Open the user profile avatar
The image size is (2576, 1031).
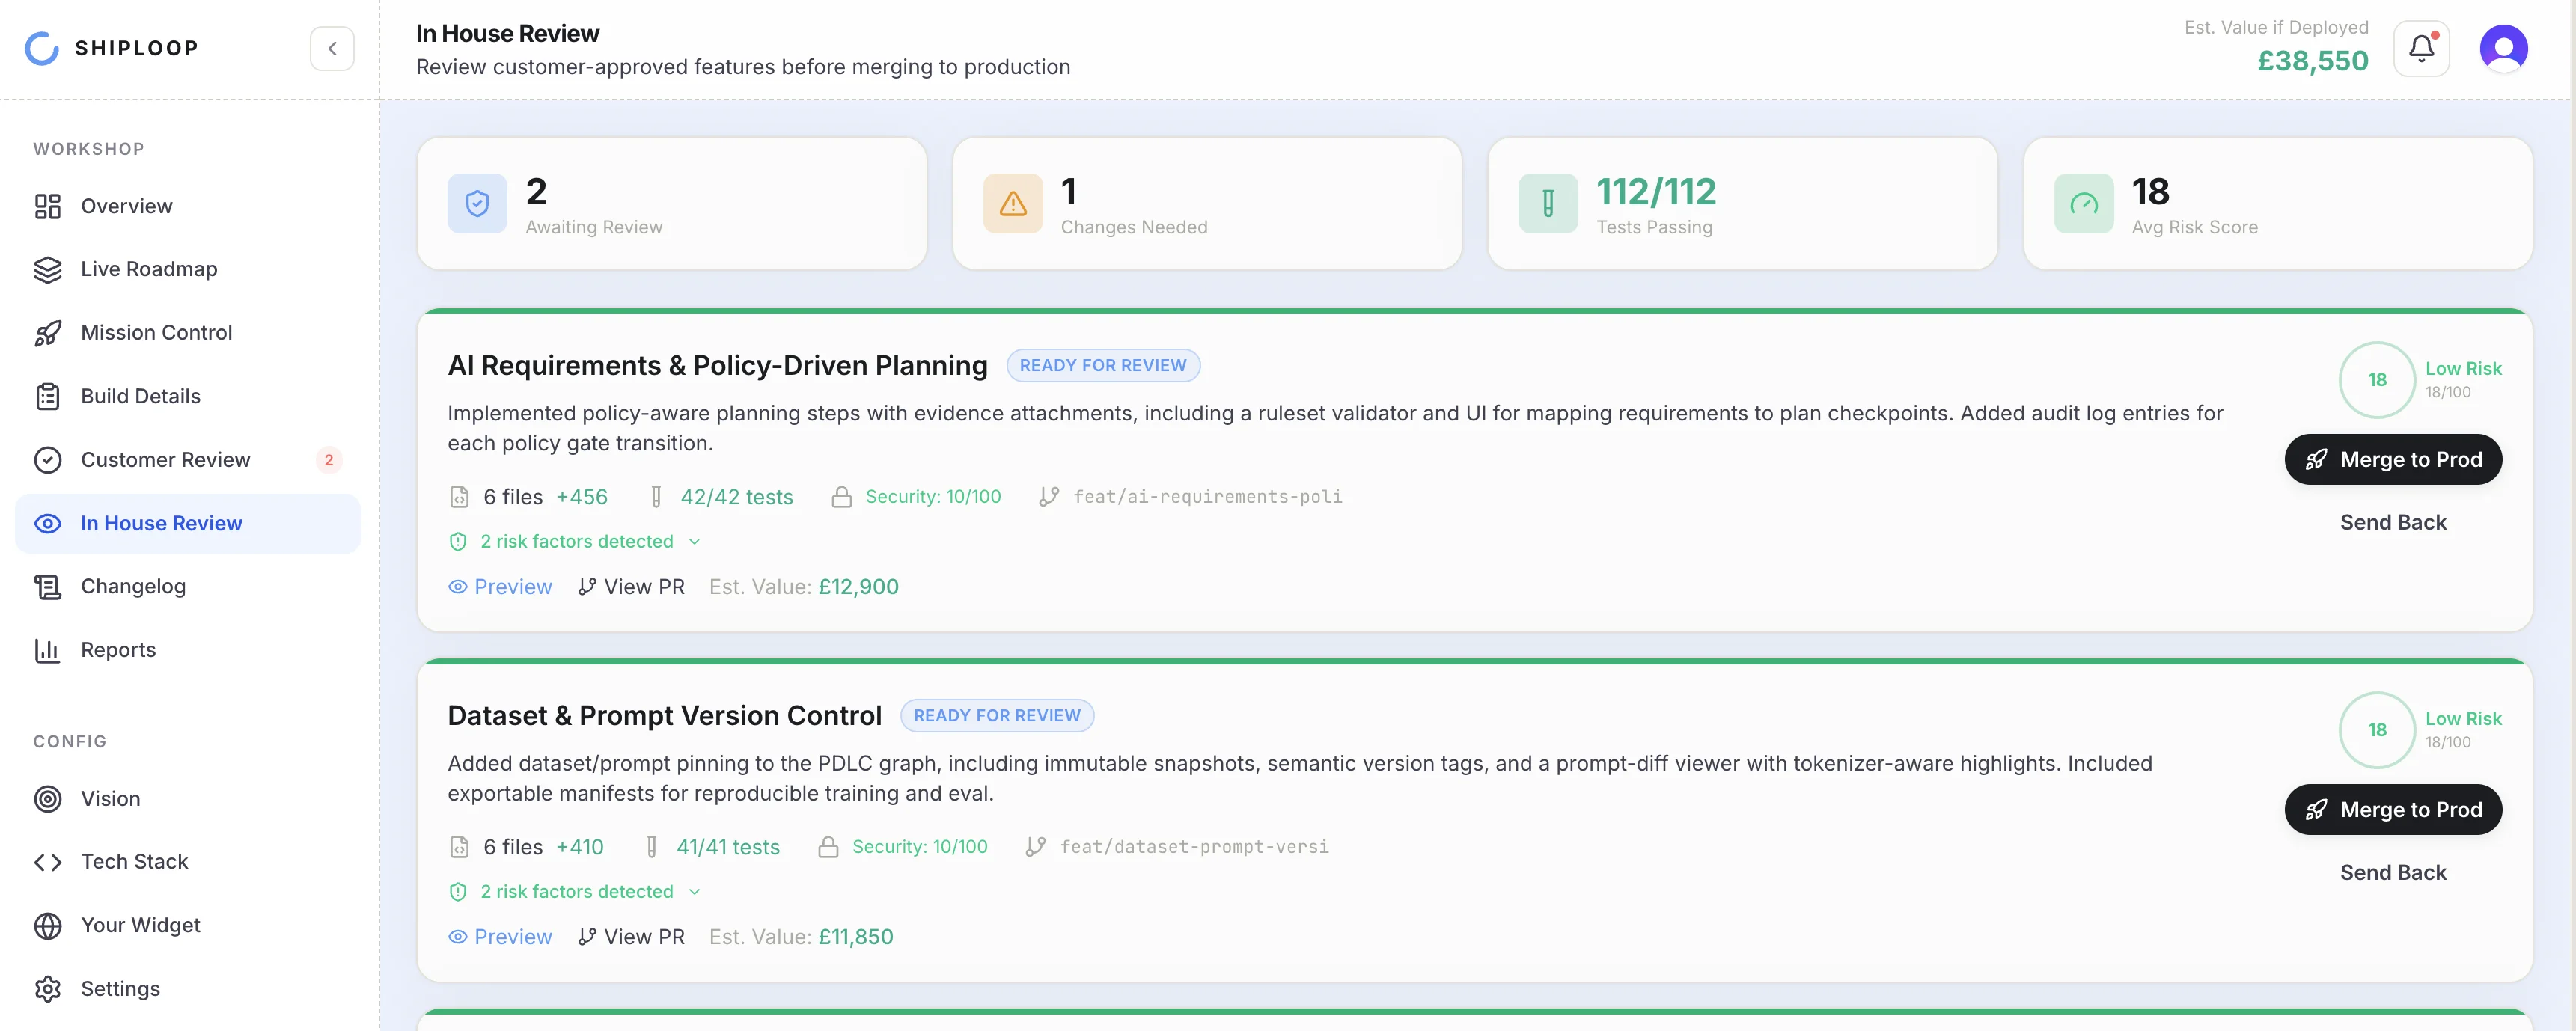2504,47
